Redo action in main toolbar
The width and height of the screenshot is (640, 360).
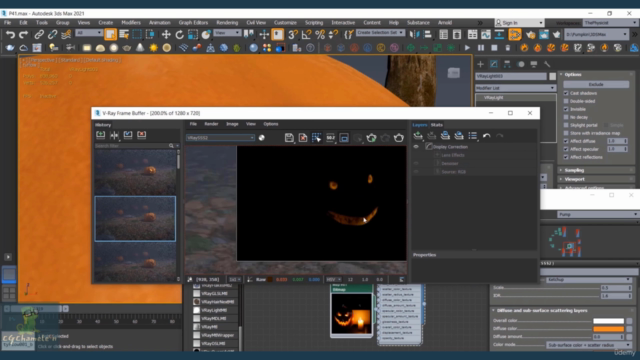(24, 35)
